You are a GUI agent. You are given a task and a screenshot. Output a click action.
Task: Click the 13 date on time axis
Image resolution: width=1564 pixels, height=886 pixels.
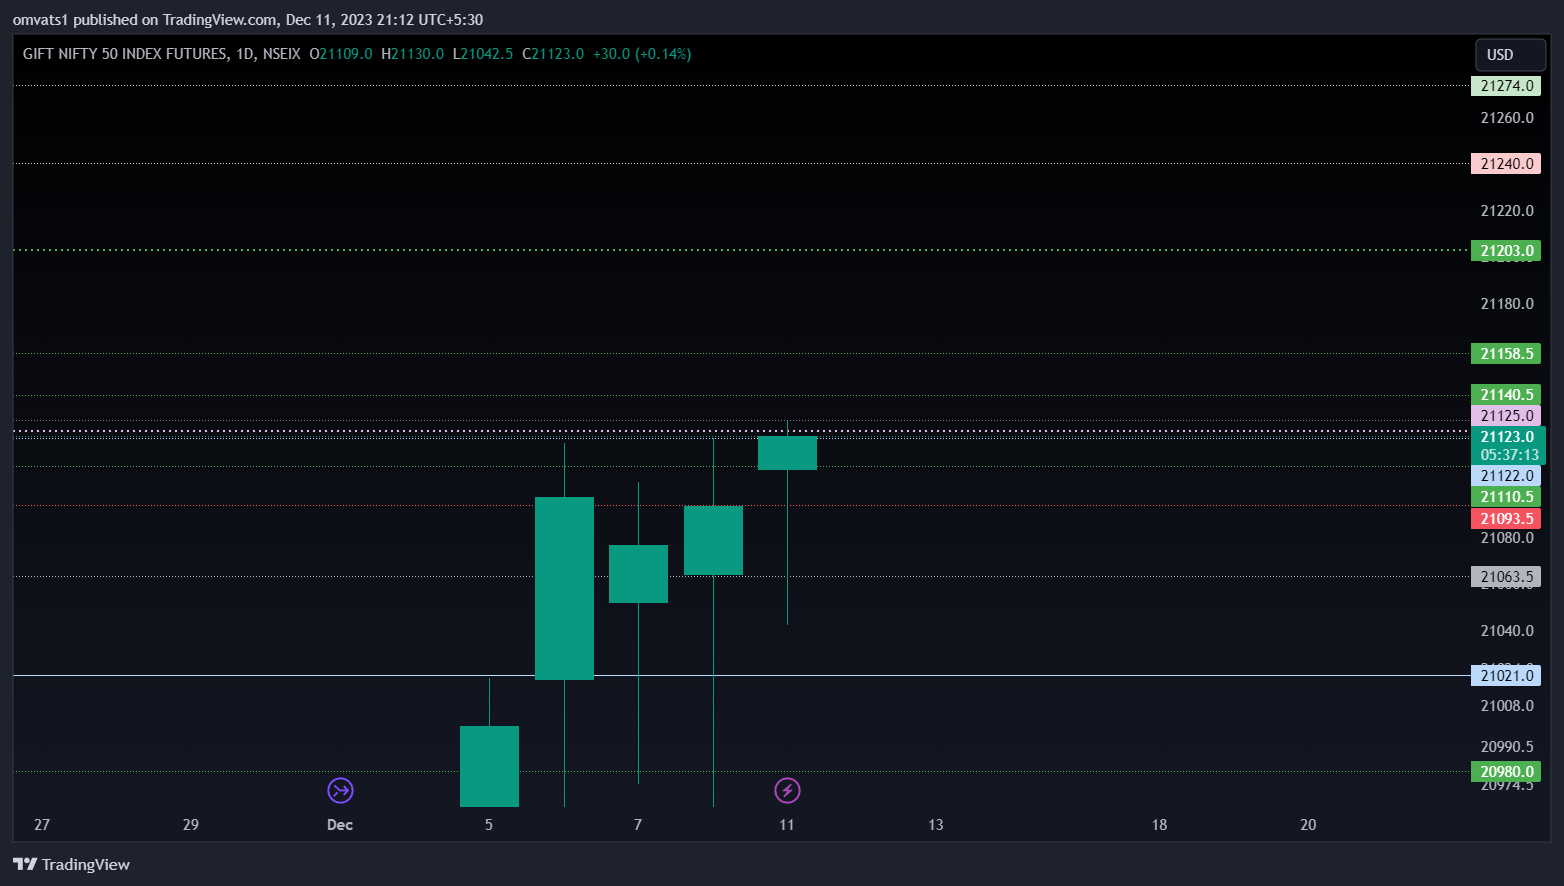[x=936, y=825]
